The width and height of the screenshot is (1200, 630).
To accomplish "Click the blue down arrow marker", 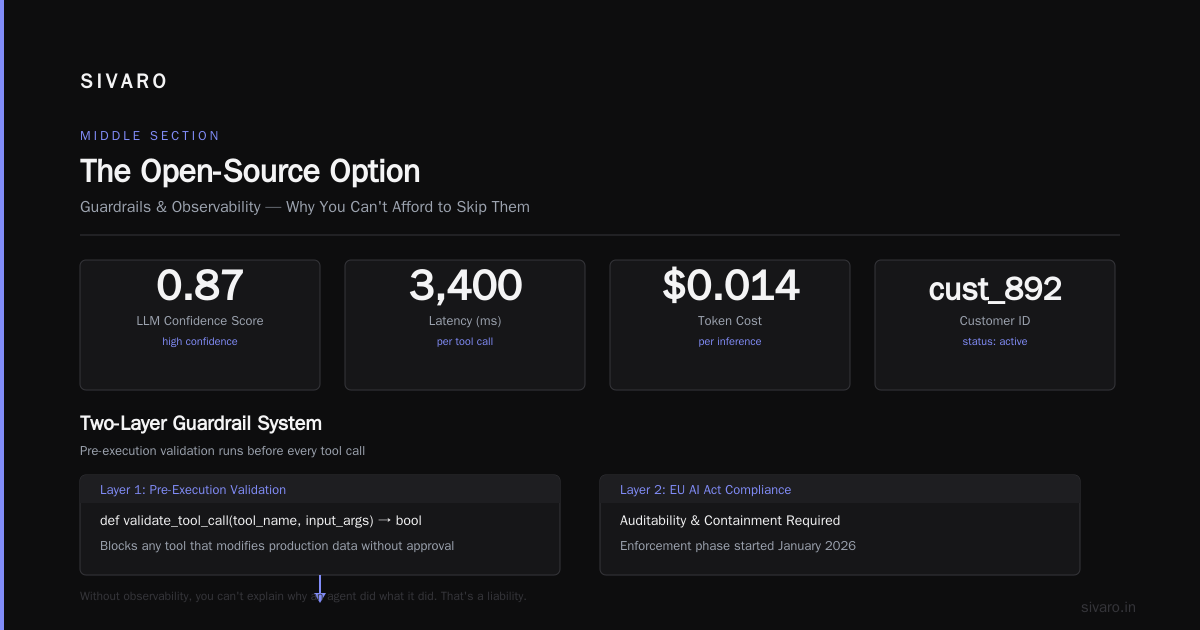I will (320, 589).
